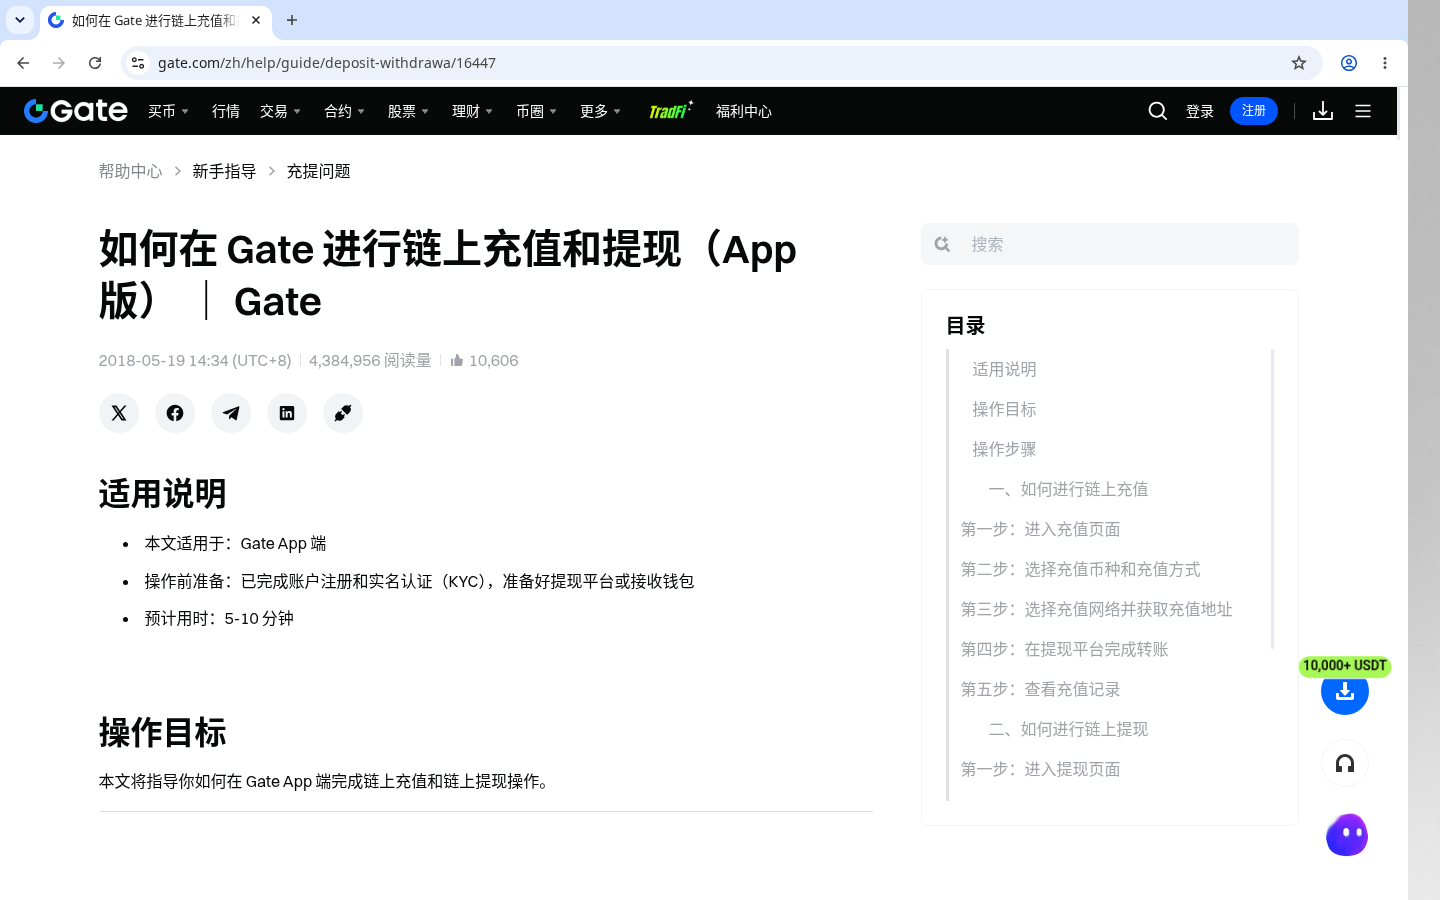This screenshot has width=1440, height=900.
Task: Expand the 股票 dropdown menu
Action: pyautogui.click(x=408, y=111)
